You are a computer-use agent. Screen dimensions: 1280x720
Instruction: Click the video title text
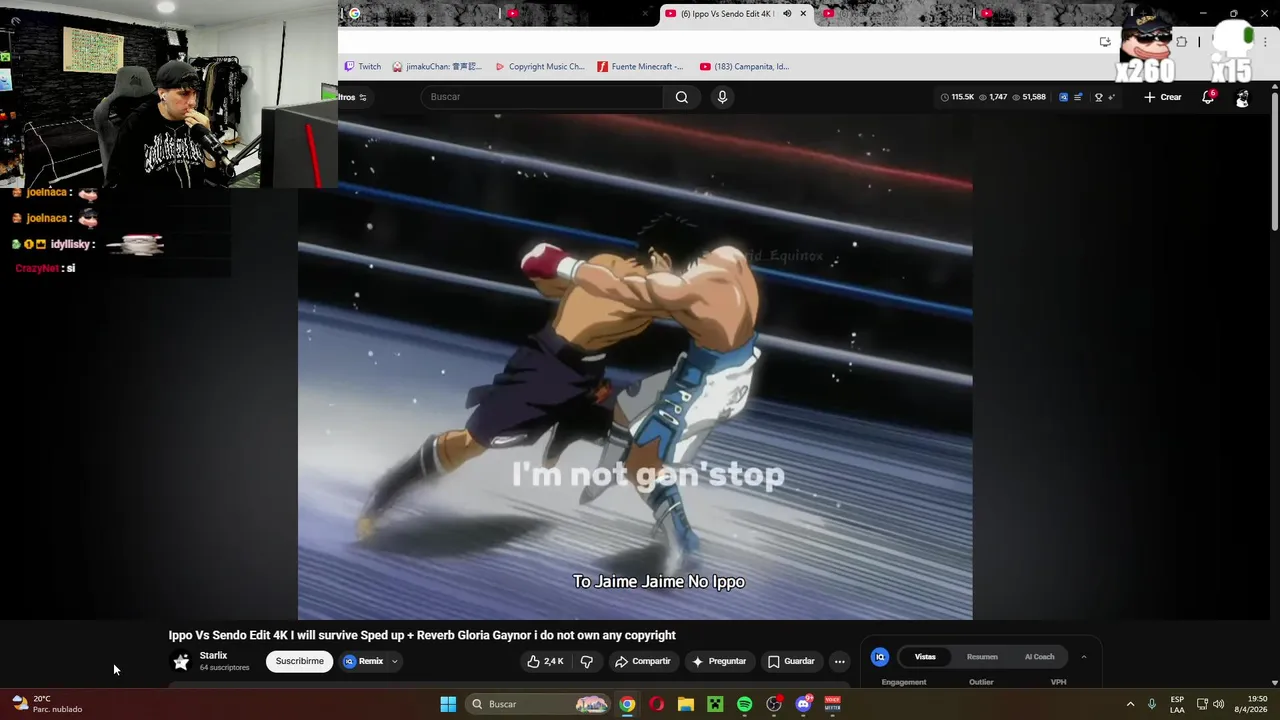click(422, 635)
